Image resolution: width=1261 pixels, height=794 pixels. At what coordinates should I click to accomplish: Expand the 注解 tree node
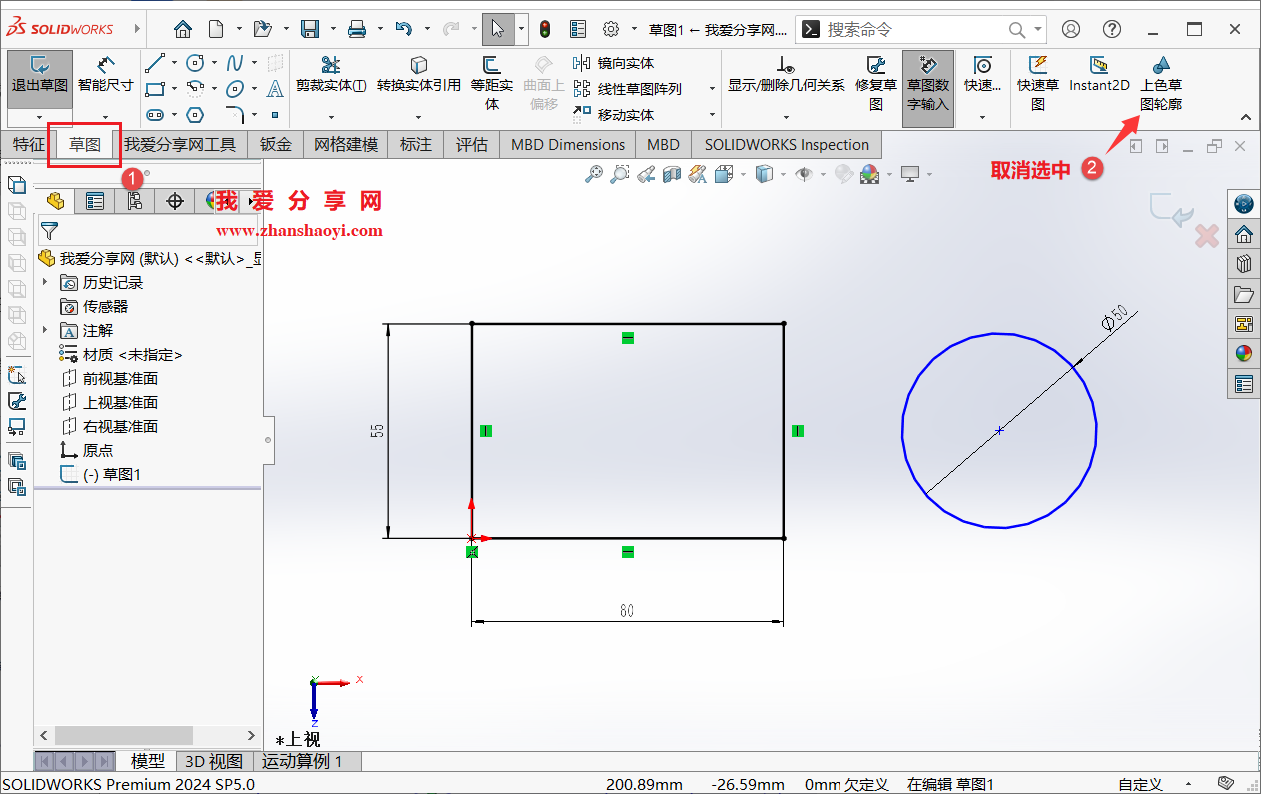coord(45,330)
